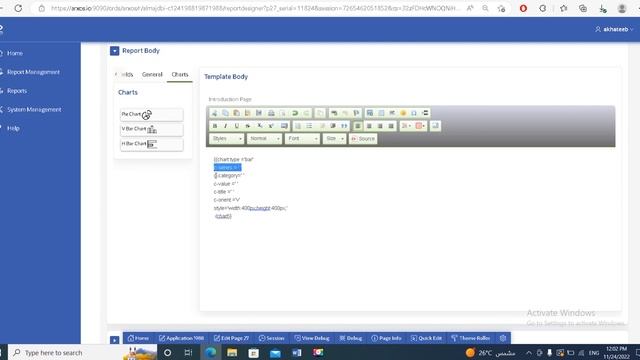640x360 pixels.
Task: Toggle Subscript formatting
Action: (x=259, y=126)
